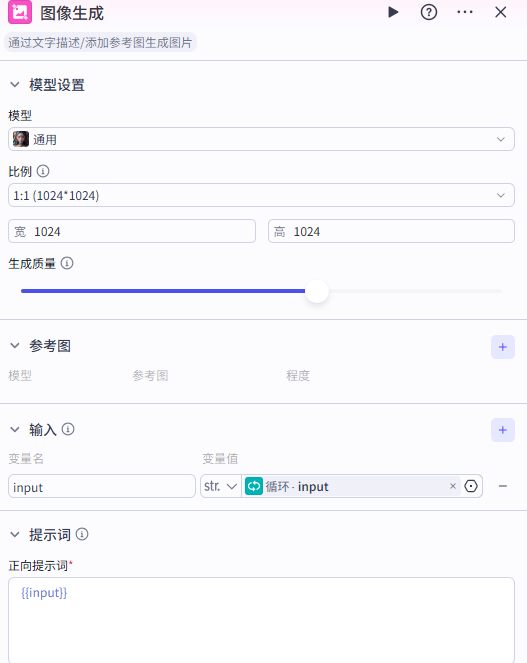The width and height of the screenshot is (527, 663).
Task: Add a new reference image entry
Action: [x=503, y=347]
